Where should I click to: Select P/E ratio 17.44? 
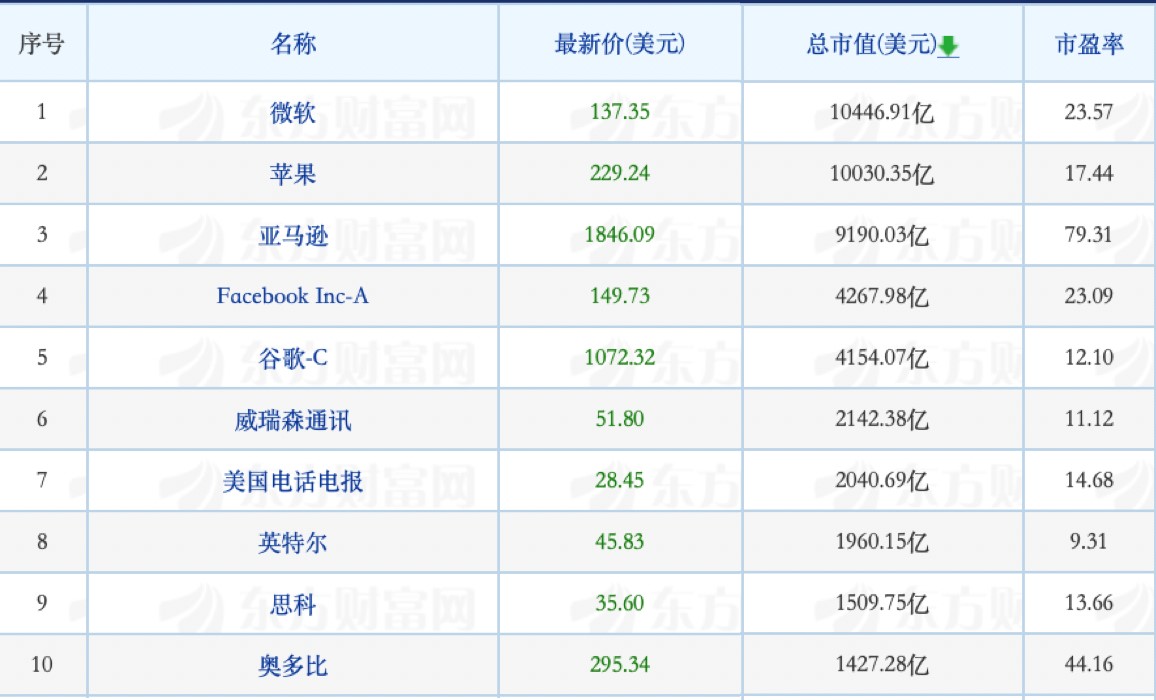(x=1089, y=173)
